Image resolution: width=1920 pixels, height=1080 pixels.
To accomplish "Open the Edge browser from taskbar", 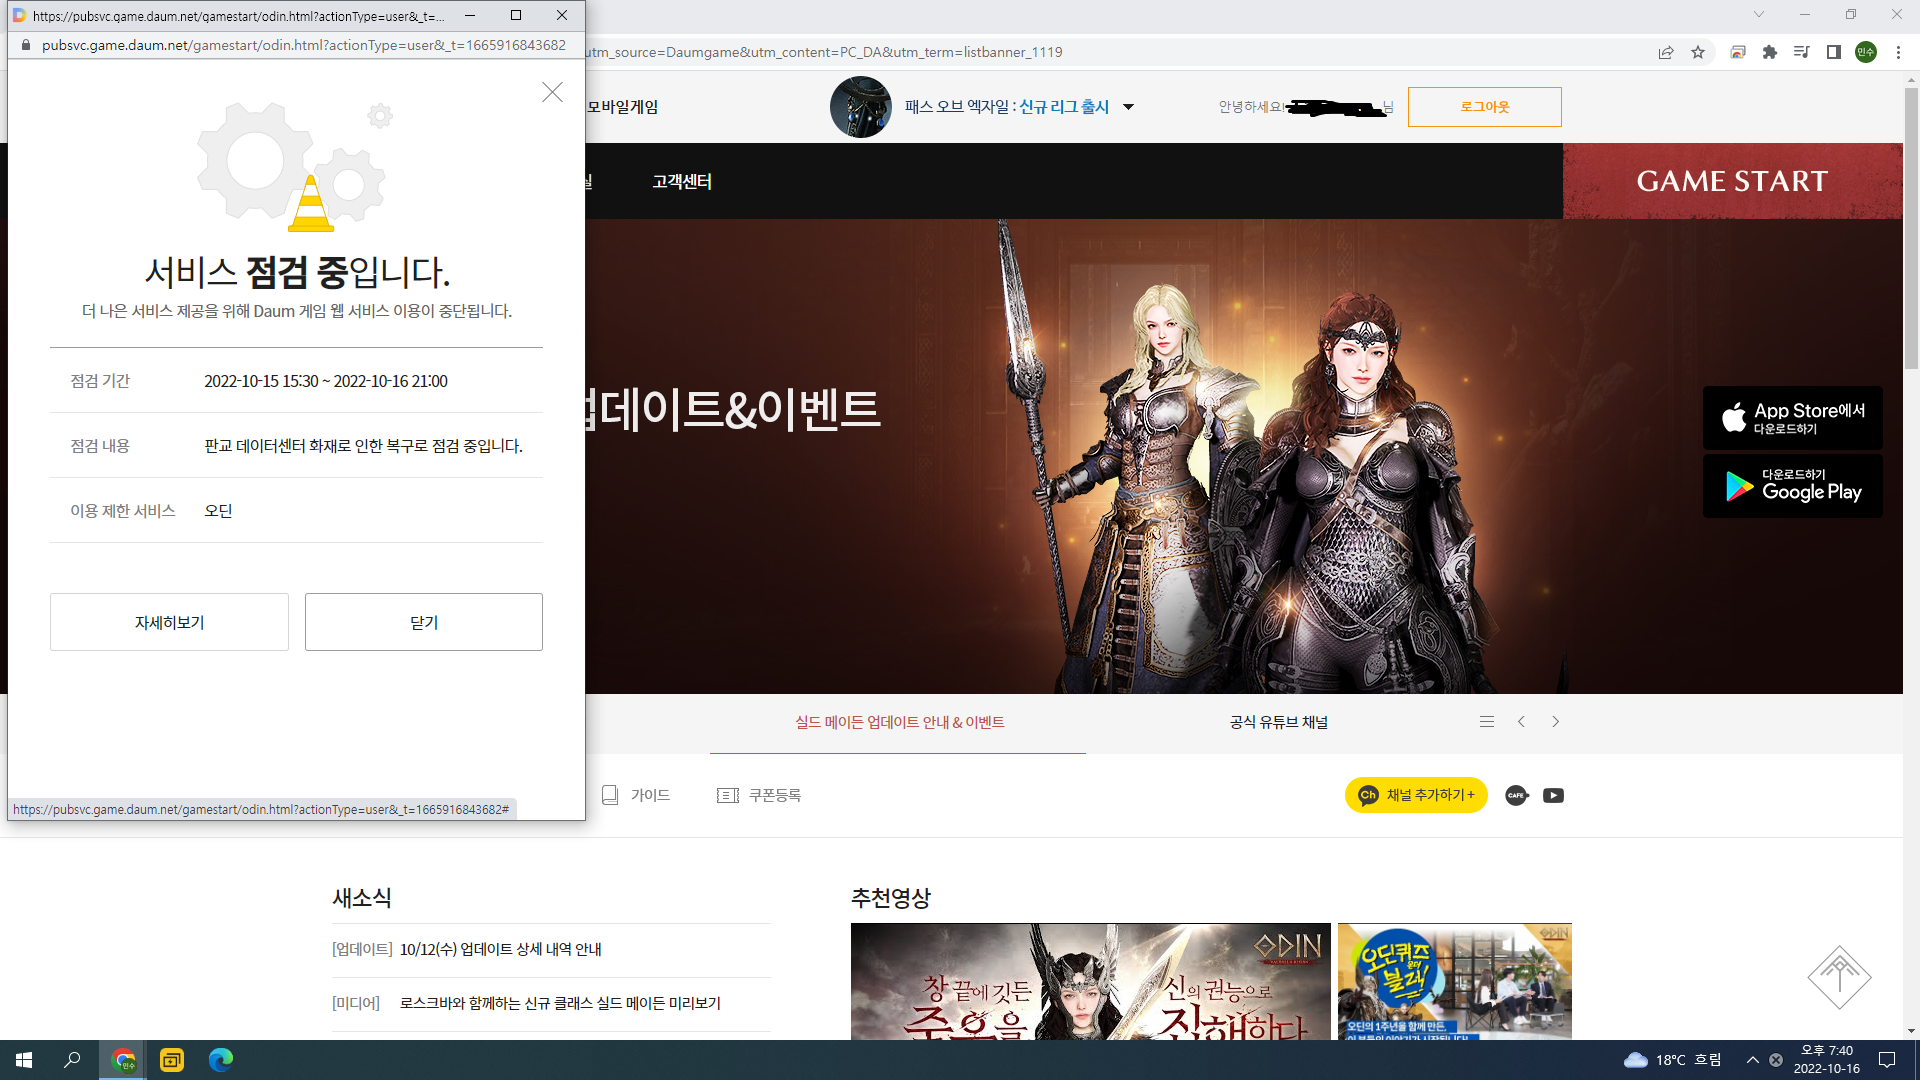I will (x=219, y=1059).
